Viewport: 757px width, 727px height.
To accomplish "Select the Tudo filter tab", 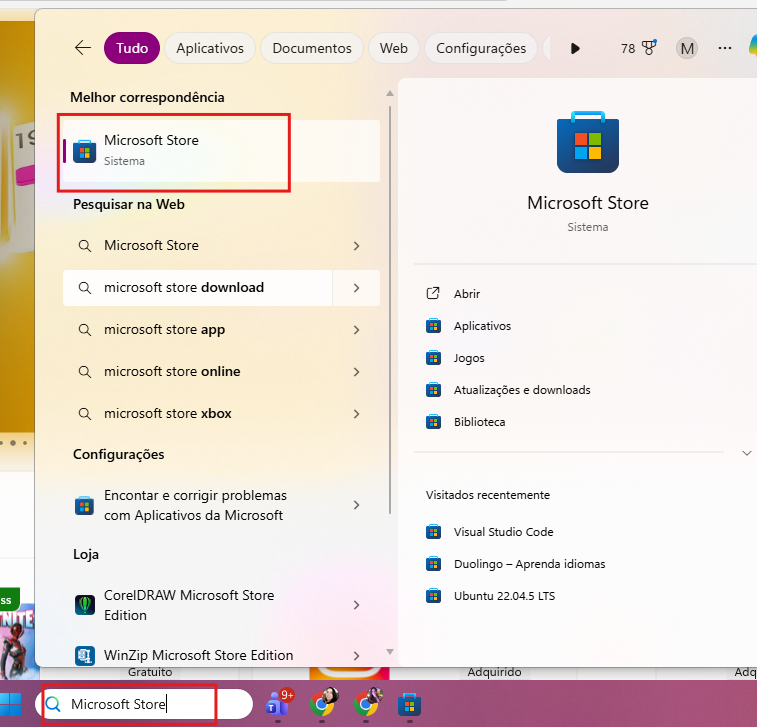I will pos(132,48).
